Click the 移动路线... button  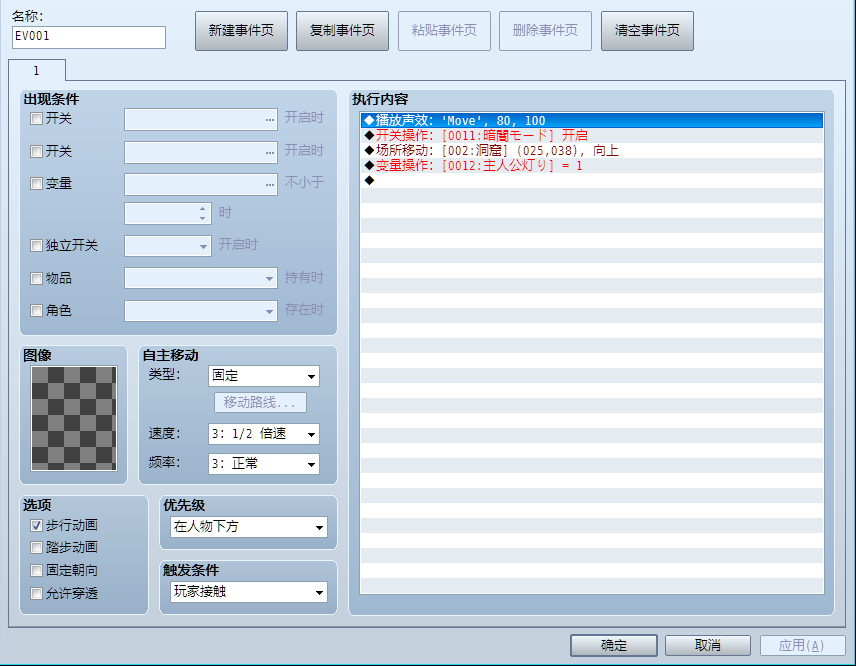coord(260,403)
